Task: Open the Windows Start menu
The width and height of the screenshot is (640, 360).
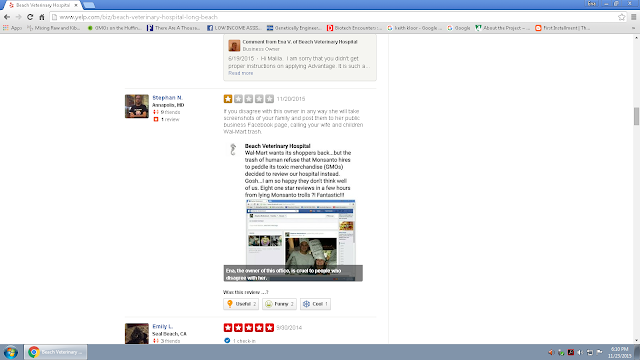Action: (11, 352)
